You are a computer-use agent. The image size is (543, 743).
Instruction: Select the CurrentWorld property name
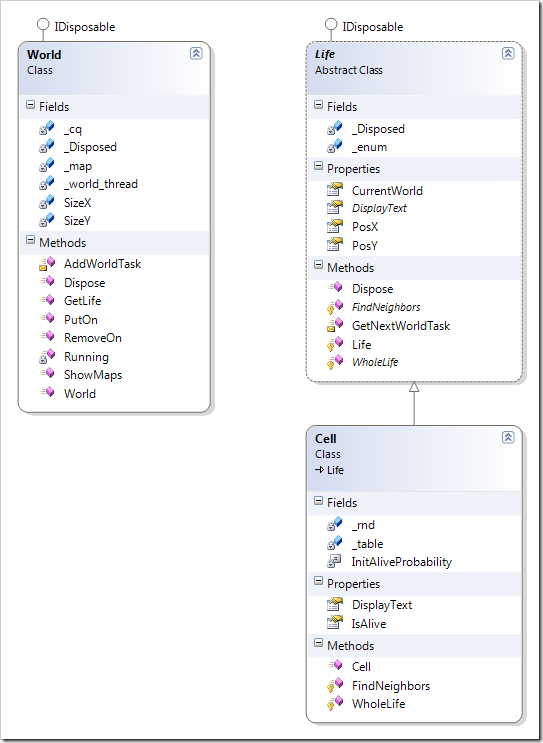[387, 190]
